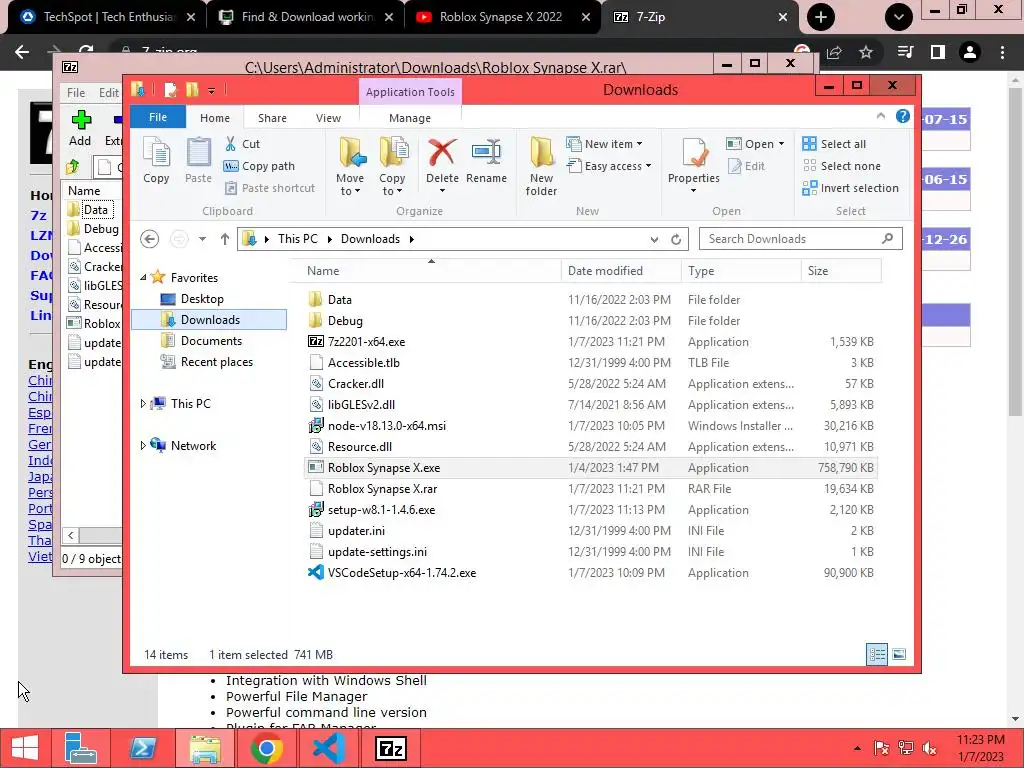Image resolution: width=1024 pixels, height=768 pixels.
Task: Sort by the Type column header
Action: click(741, 271)
